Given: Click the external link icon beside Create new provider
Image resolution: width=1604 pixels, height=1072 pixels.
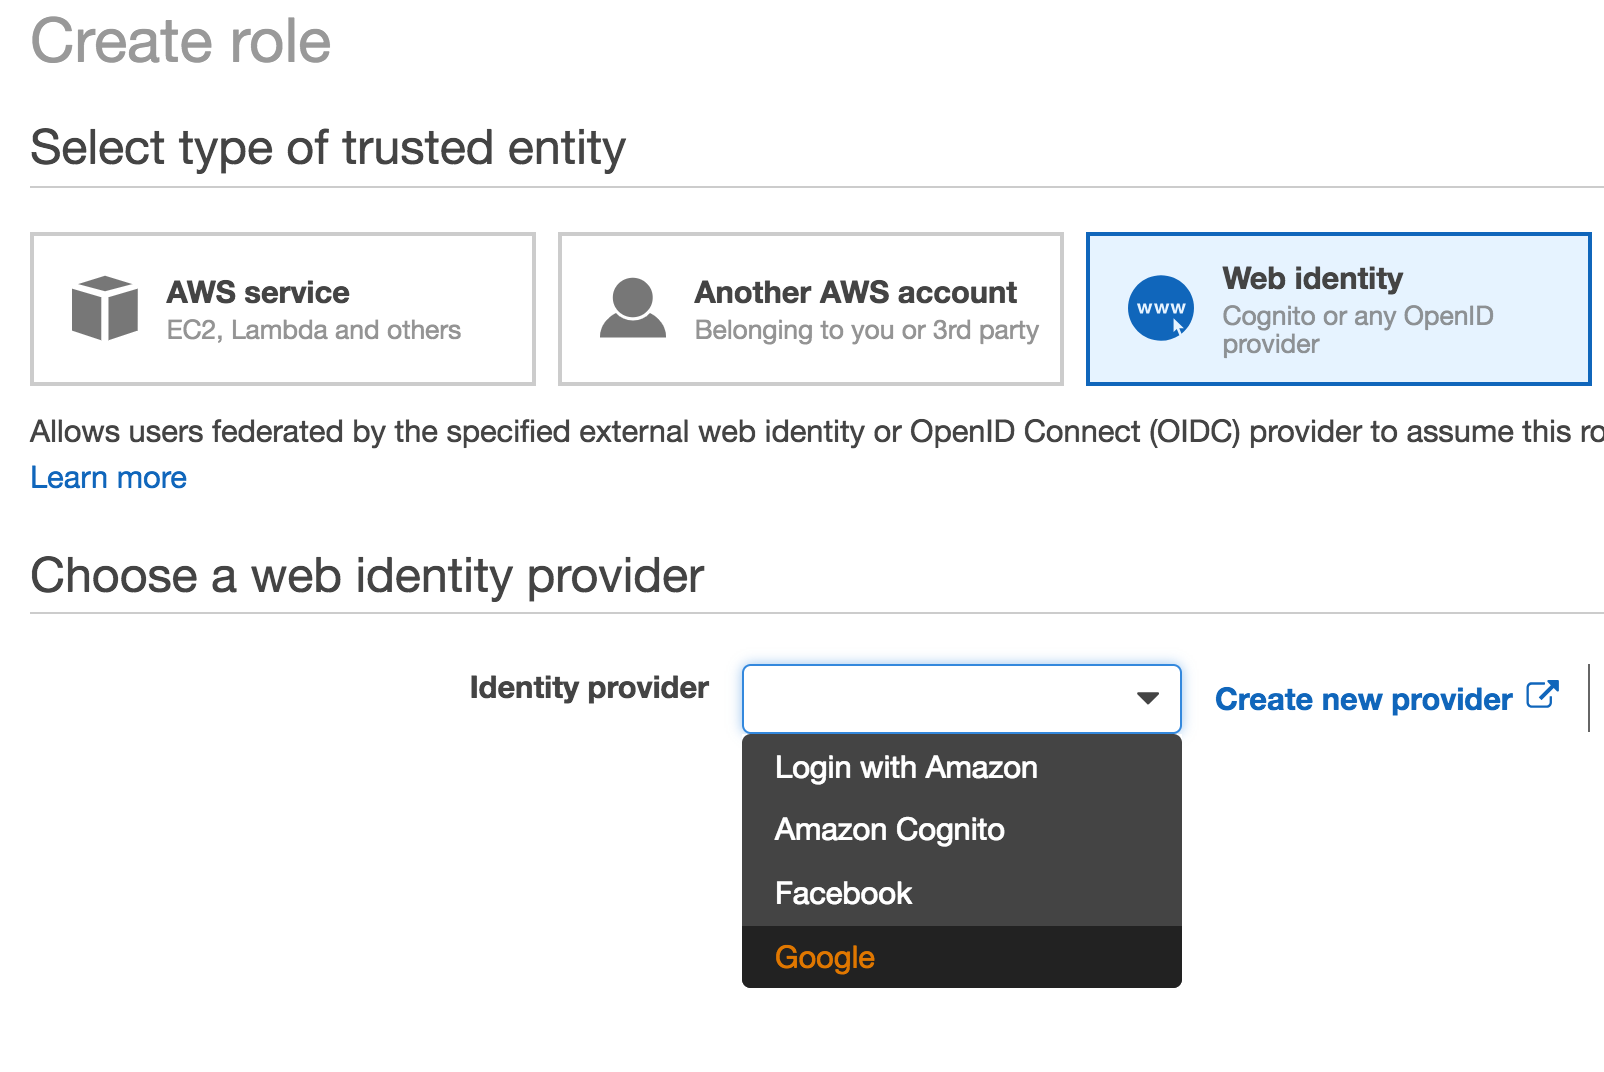Looking at the screenshot, I should click(1542, 696).
